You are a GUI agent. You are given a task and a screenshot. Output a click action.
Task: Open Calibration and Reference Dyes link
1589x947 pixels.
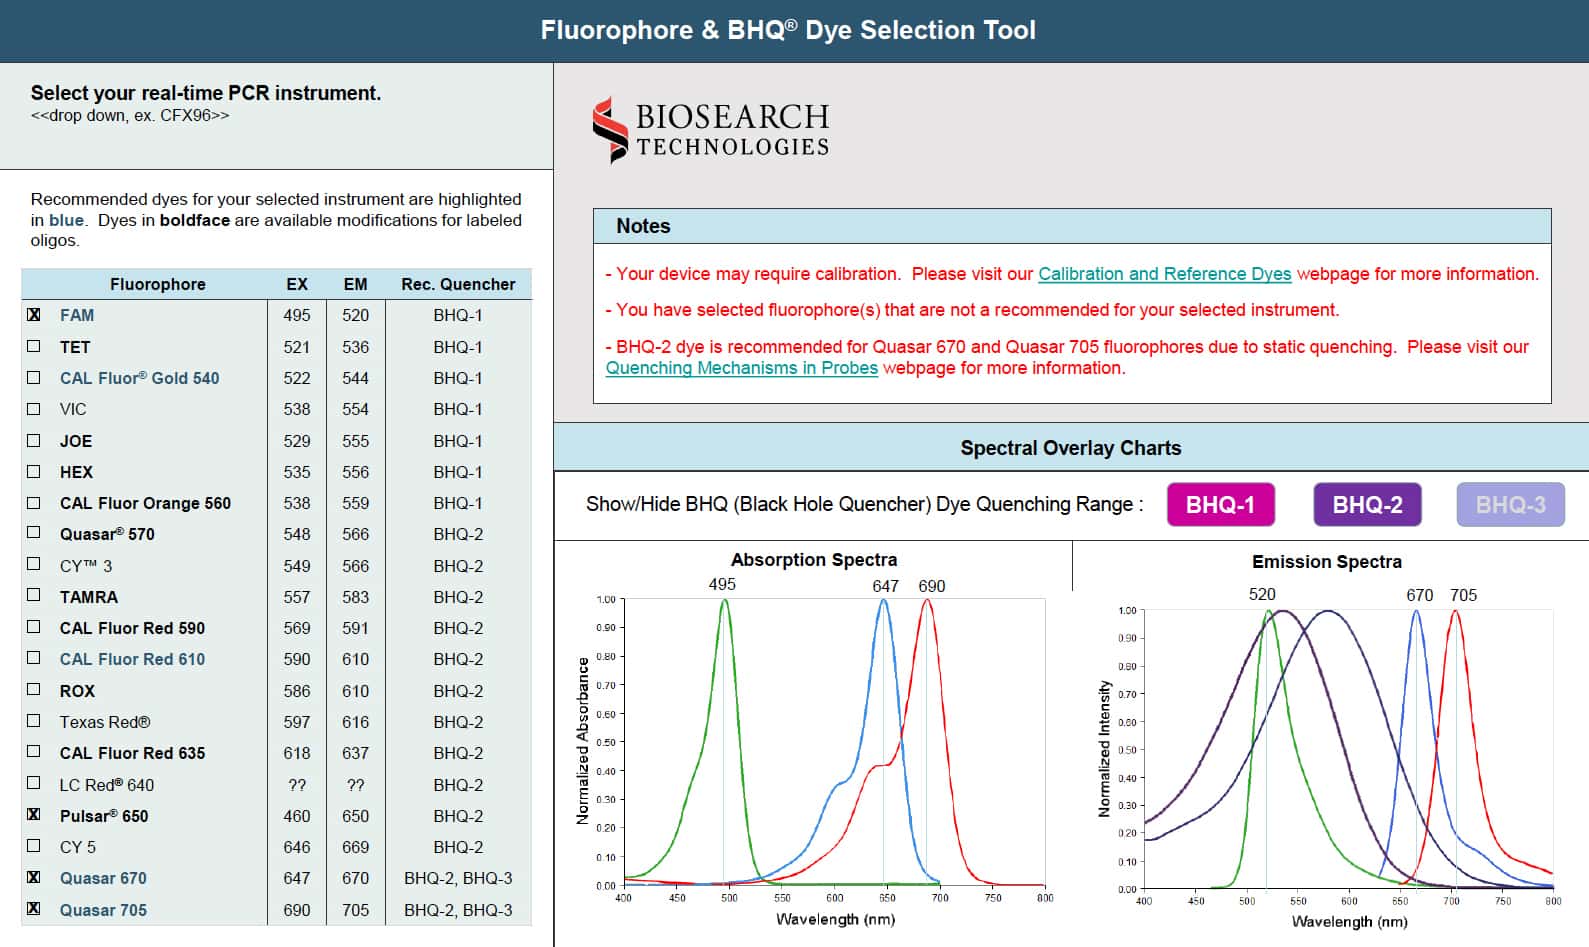[x=1165, y=274]
